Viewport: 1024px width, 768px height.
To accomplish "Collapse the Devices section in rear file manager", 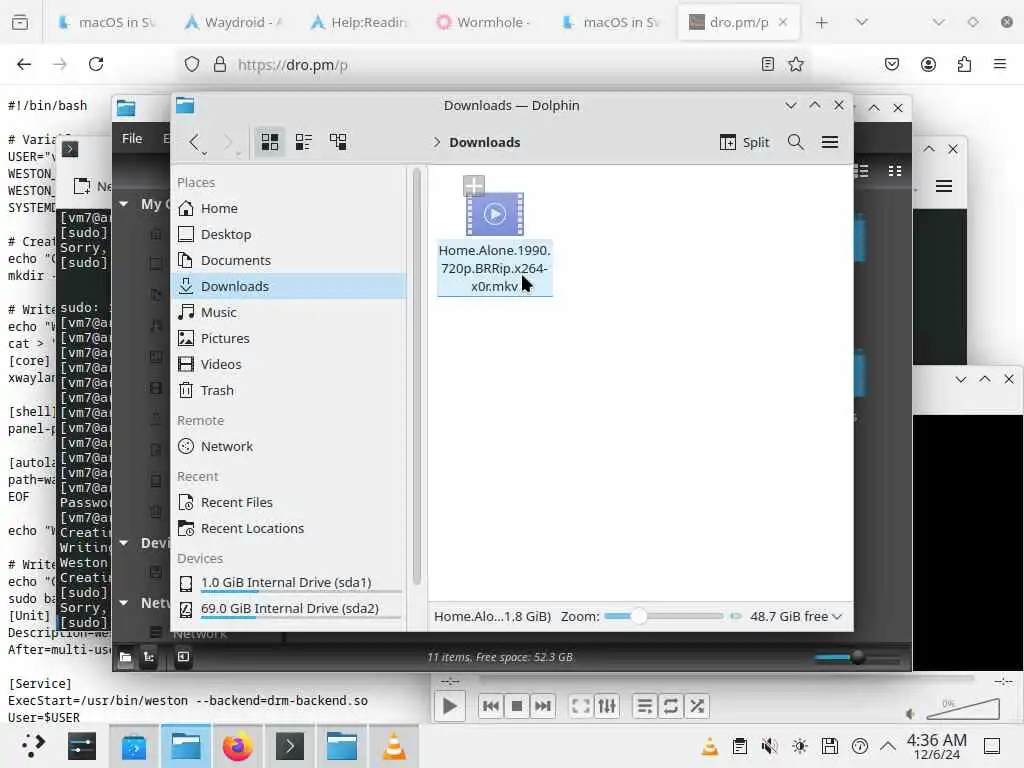I will point(123,543).
